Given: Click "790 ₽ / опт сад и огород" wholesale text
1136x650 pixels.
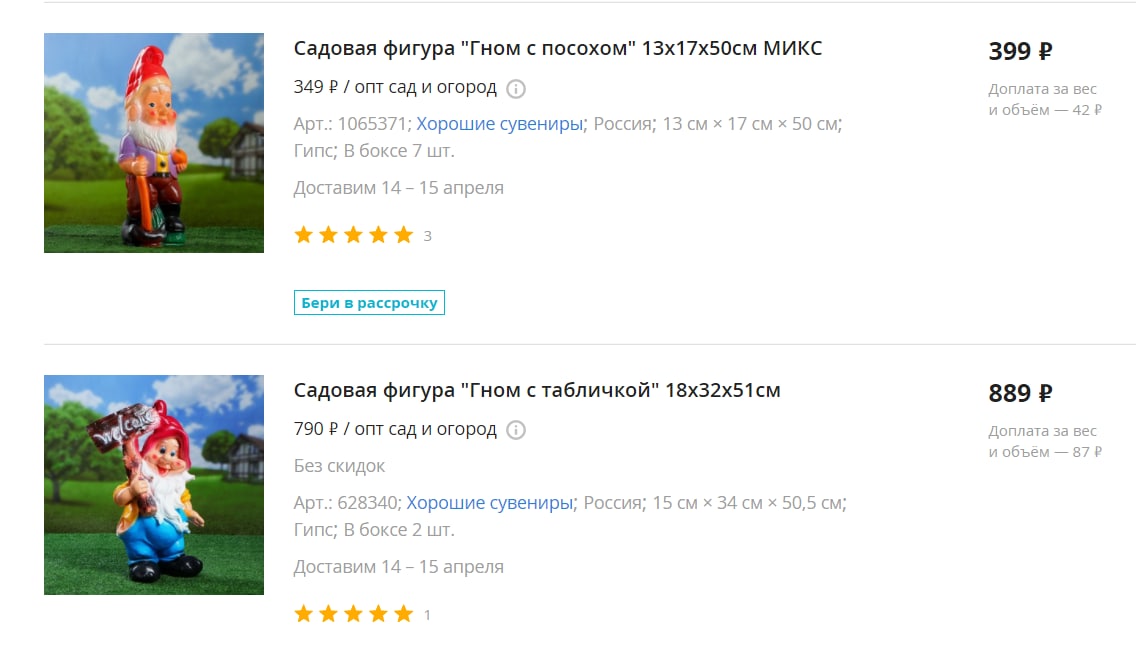Looking at the screenshot, I should pos(395,429).
